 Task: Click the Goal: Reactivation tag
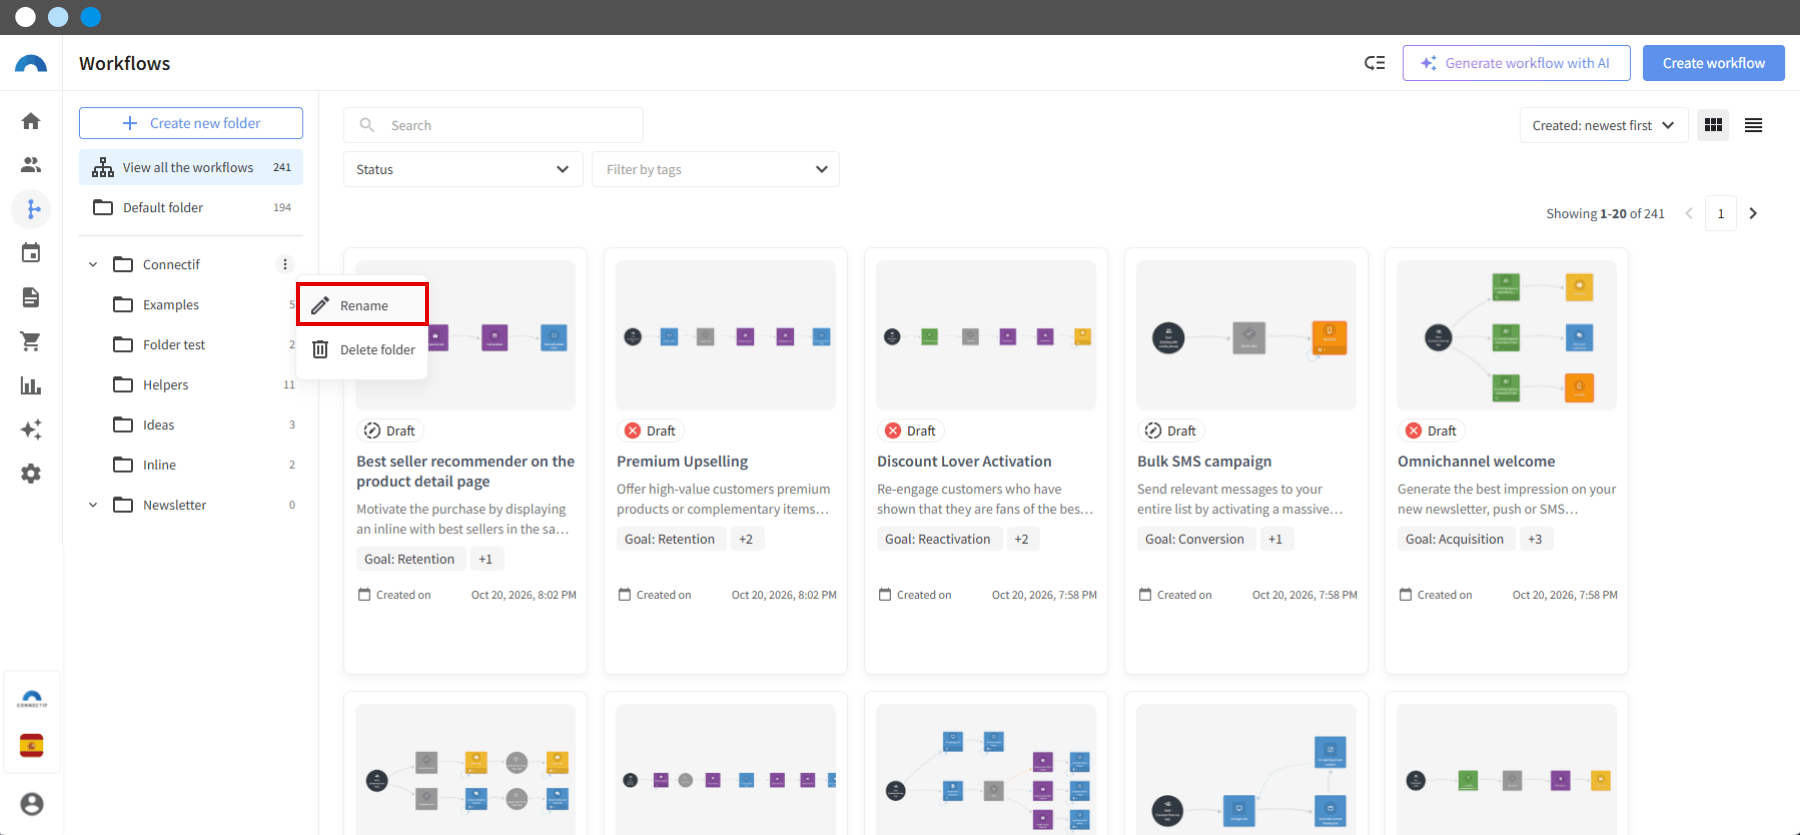[938, 539]
